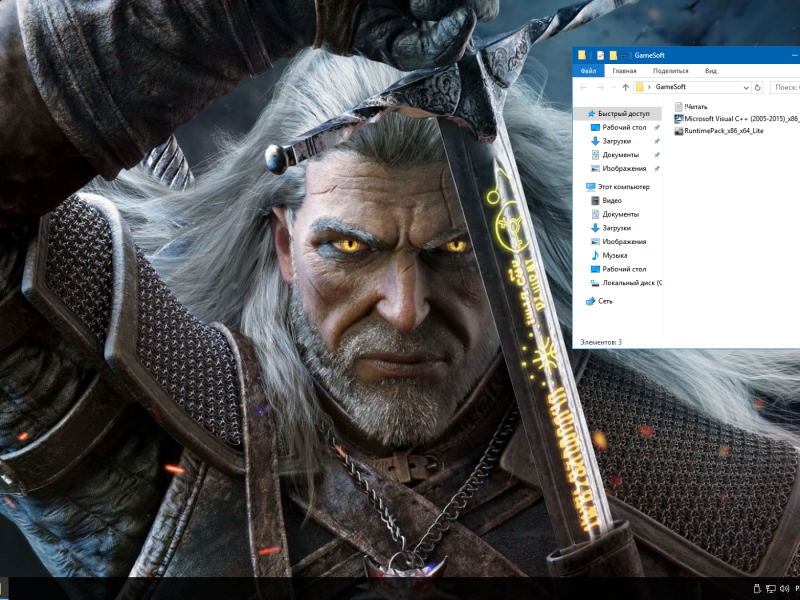Image resolution: width=800 pixels, height=600 pixels.
Task: Click the folder icon in the GameSoft title bar
Action: [582, 55]
